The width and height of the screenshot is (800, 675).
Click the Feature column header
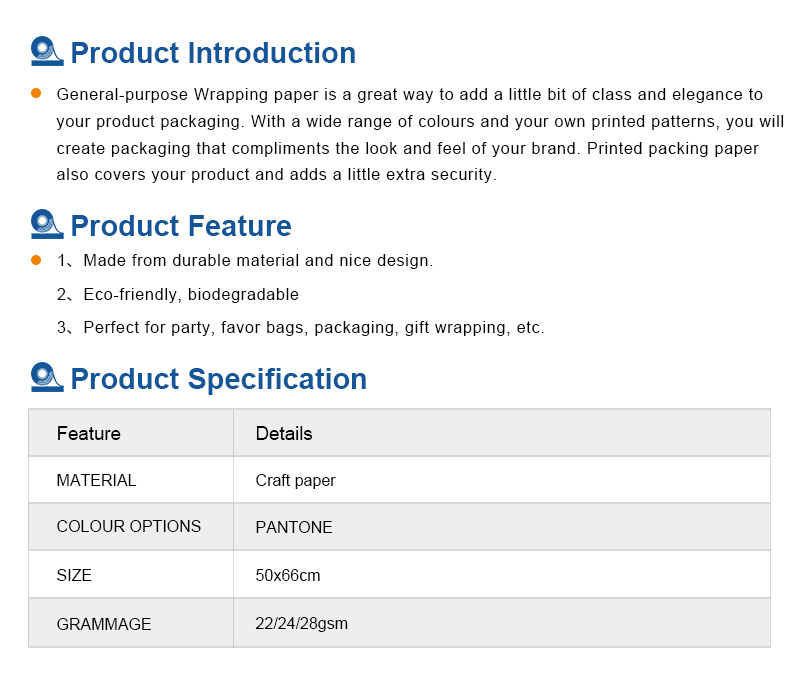click(89, 434)
